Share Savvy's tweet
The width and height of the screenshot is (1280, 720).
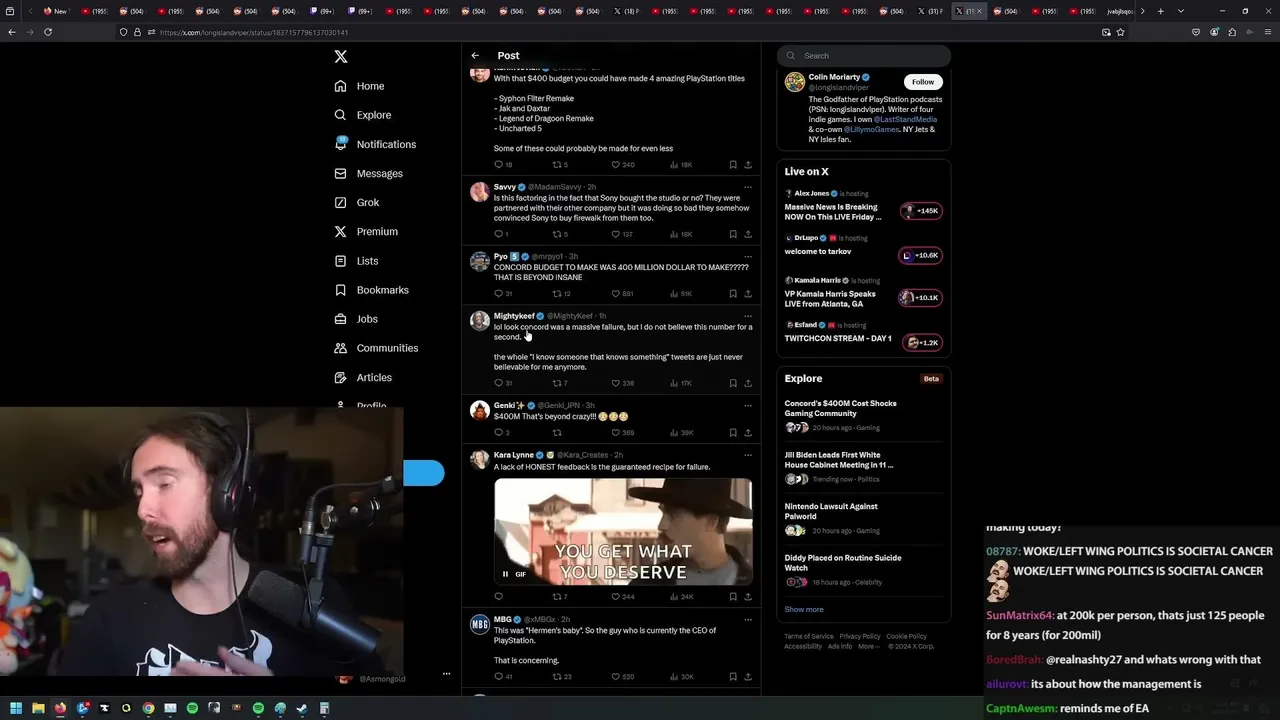748,234
